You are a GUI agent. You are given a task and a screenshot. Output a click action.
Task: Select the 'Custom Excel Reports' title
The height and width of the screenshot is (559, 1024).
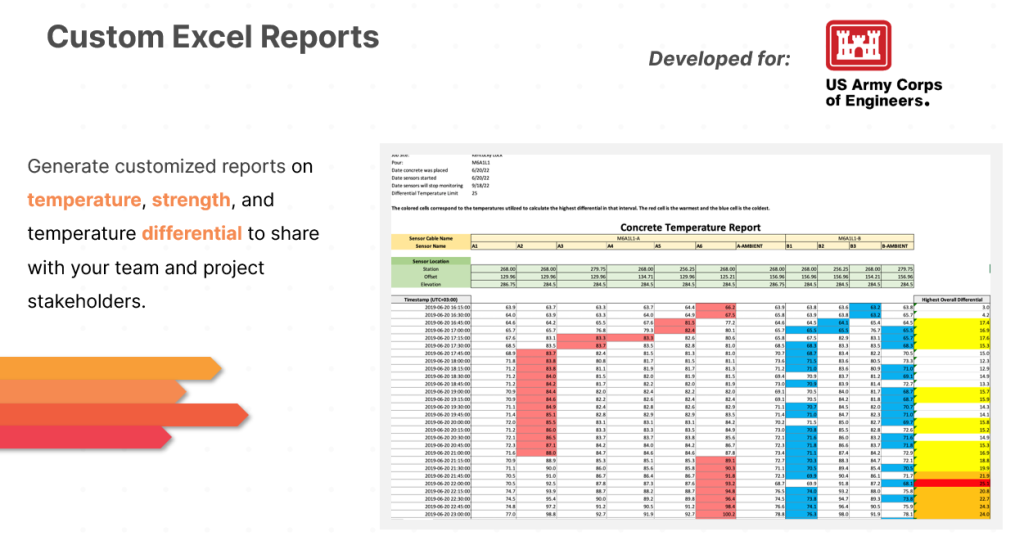pyautogui.click(x=213, y=37)
